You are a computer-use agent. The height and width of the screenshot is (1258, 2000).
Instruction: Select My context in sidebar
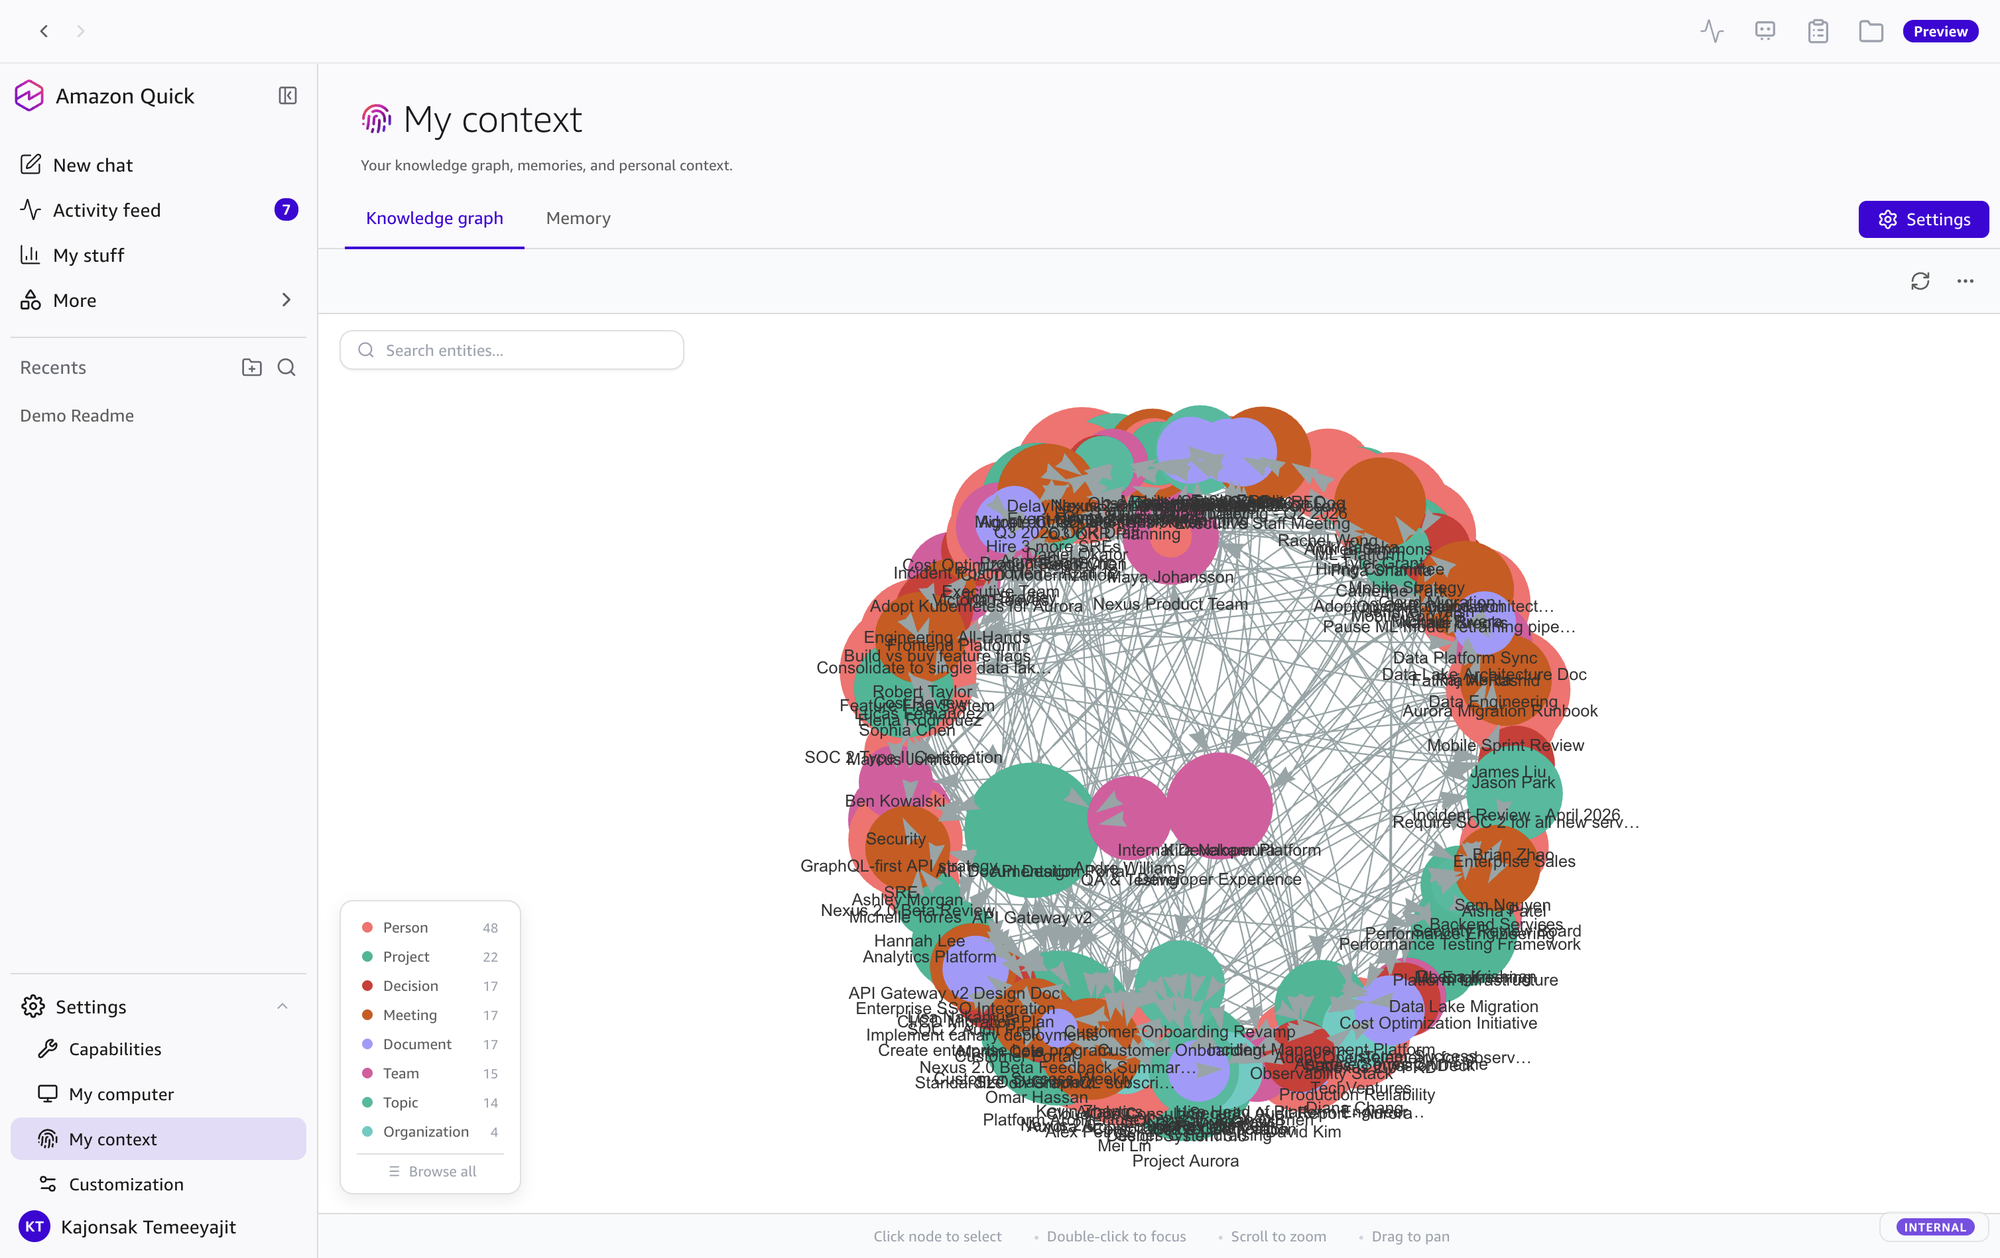click(159, 1139)
